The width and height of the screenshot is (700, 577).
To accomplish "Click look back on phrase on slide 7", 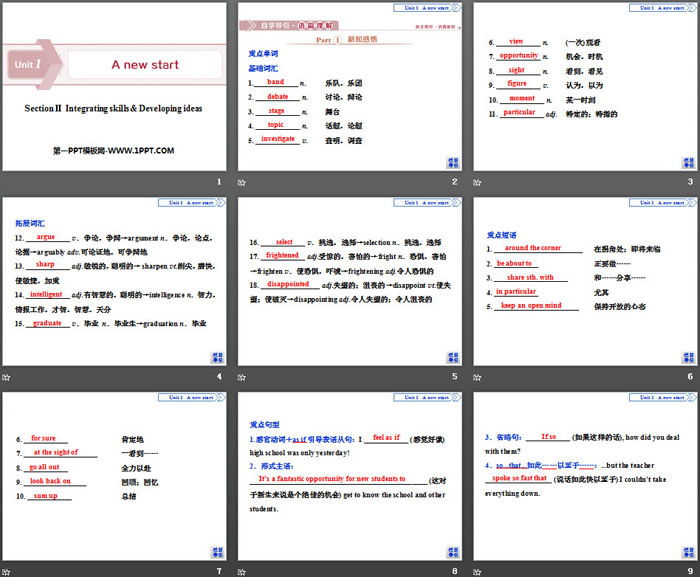I will (x=50, y=481).
